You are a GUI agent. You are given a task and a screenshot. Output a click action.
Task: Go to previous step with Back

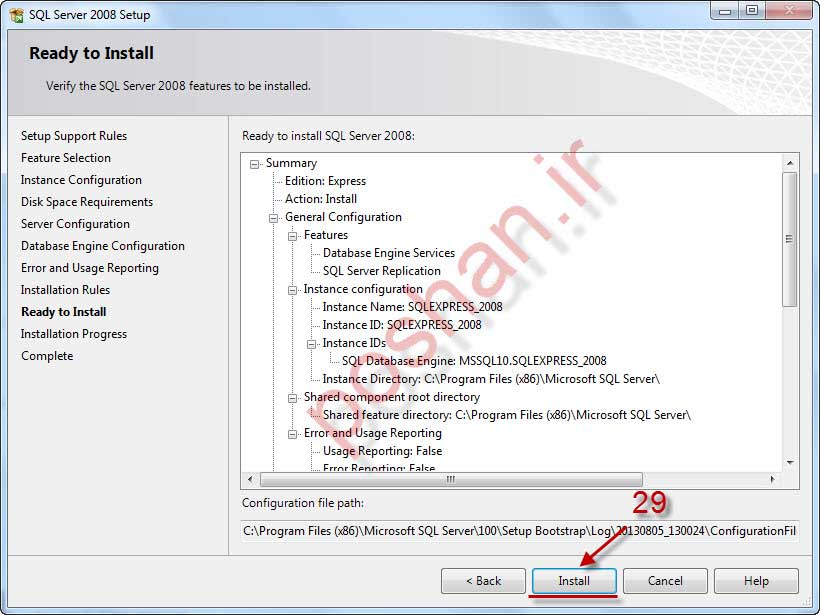[x=483, y=581]
